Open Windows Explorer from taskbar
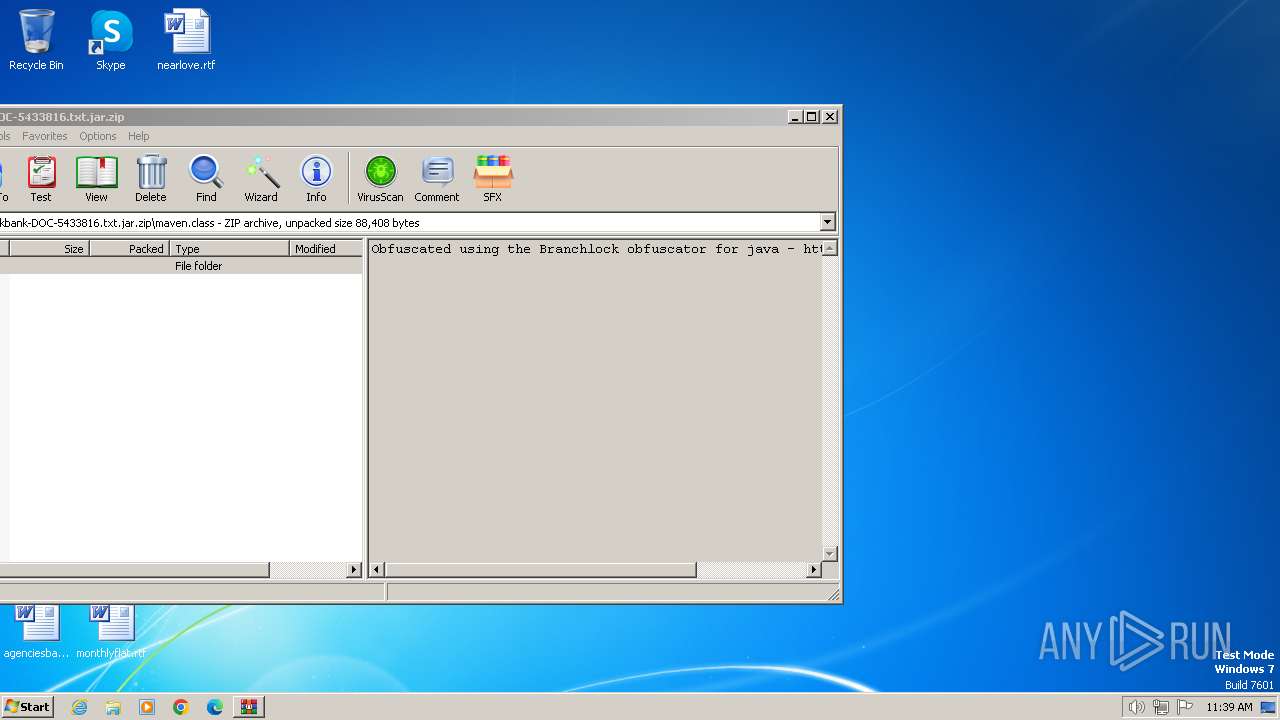1280x720 pixels. pos(113,707)
